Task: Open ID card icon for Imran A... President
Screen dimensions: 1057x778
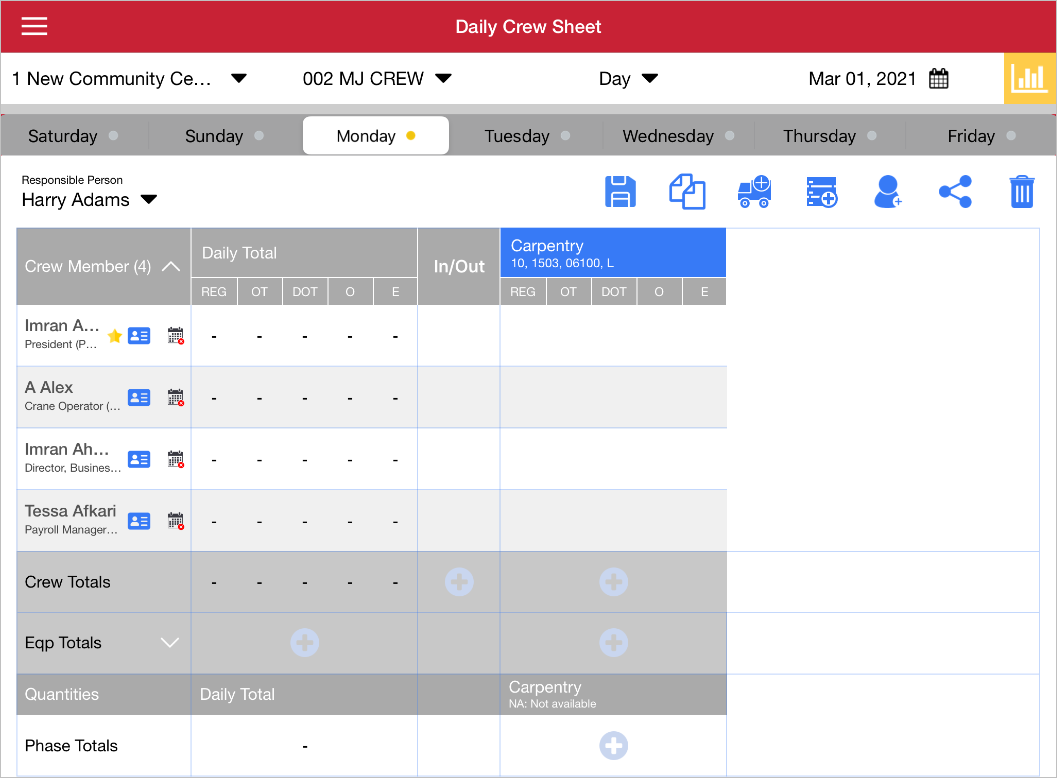Action: (x=139, y=336)
